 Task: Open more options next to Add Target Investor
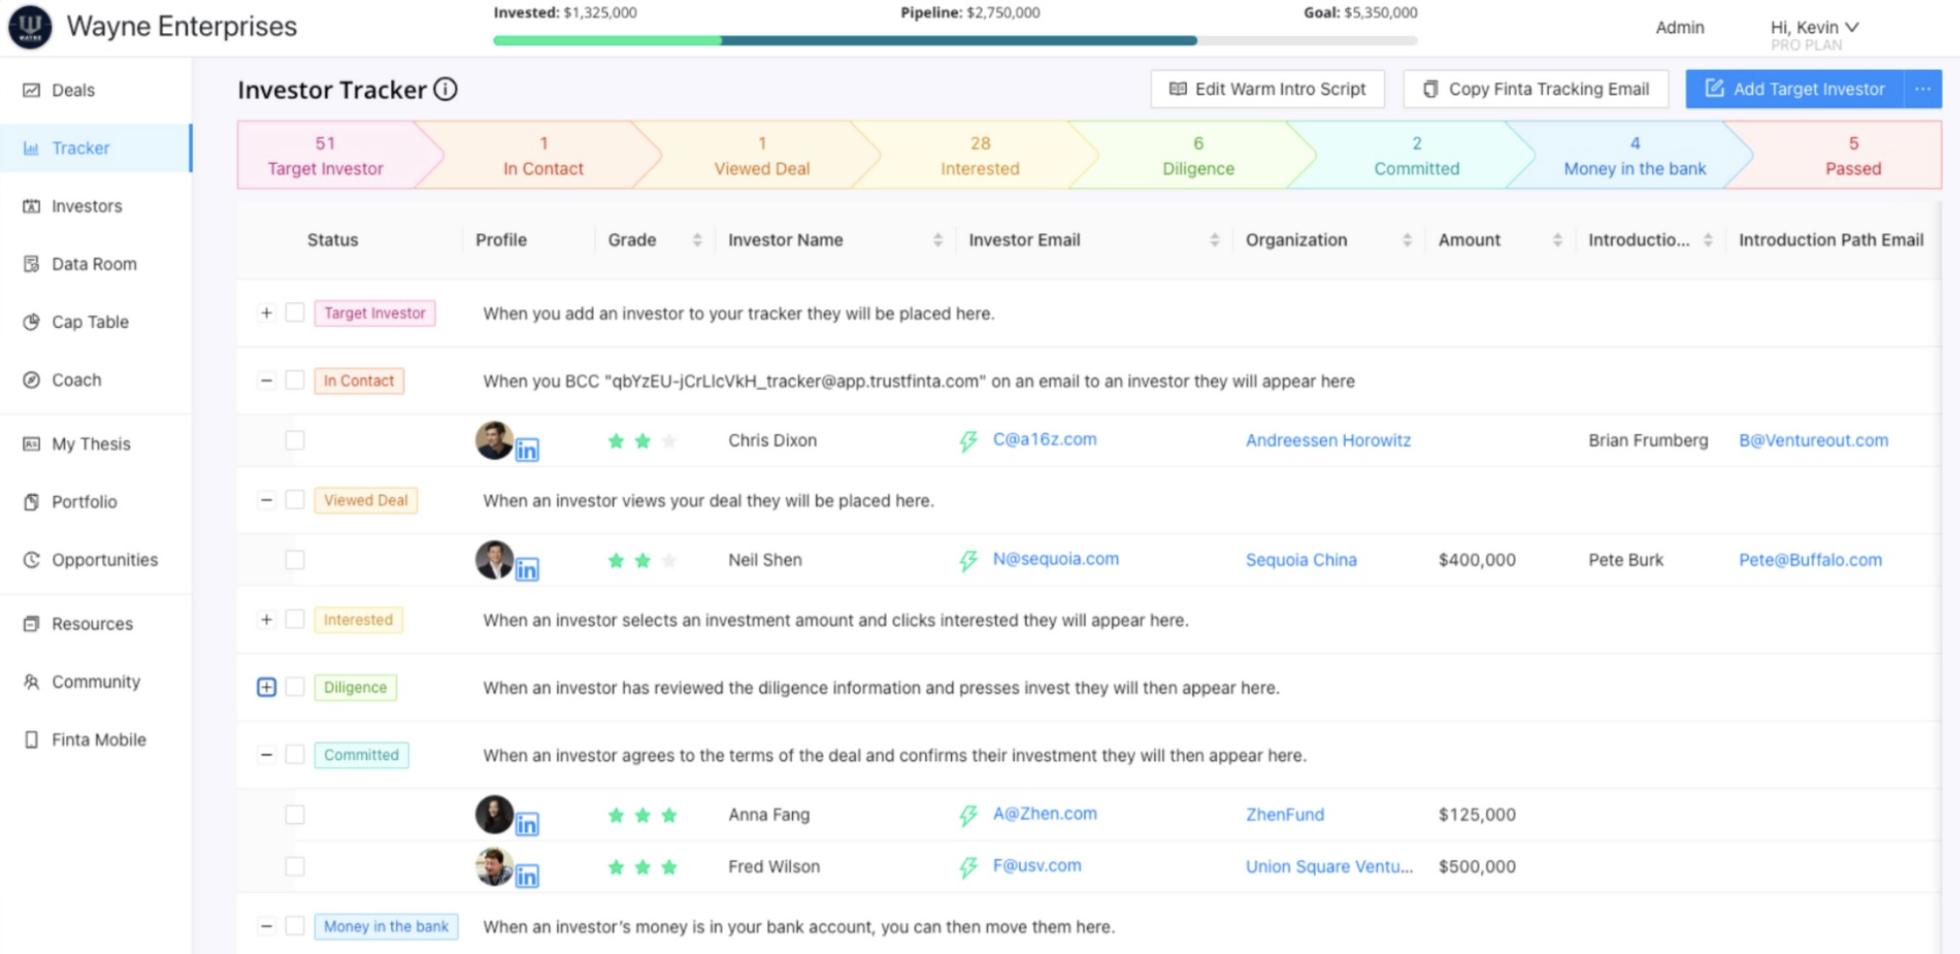[x=1923, y=89]
